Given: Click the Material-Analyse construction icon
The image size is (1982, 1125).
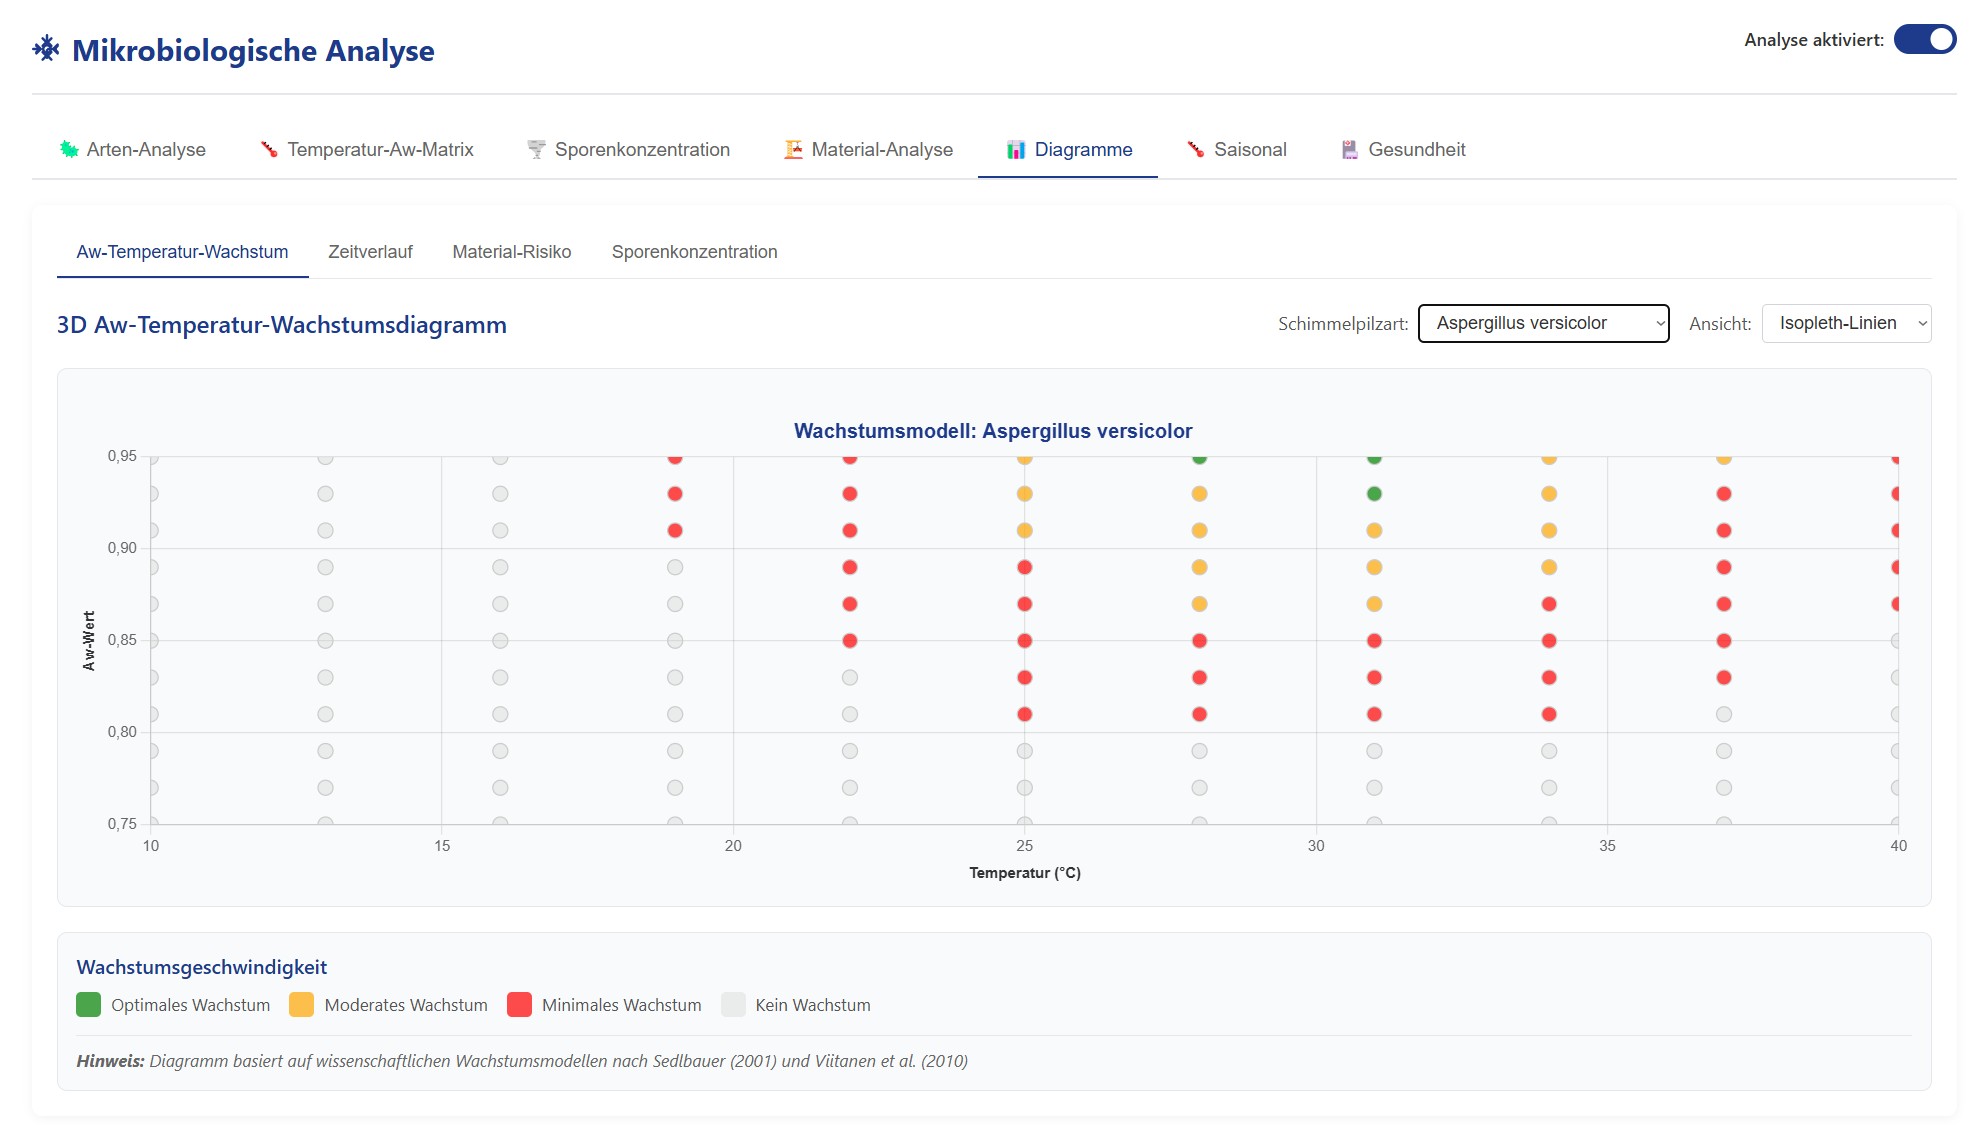Looking at the screenshot, I should 793,149.
